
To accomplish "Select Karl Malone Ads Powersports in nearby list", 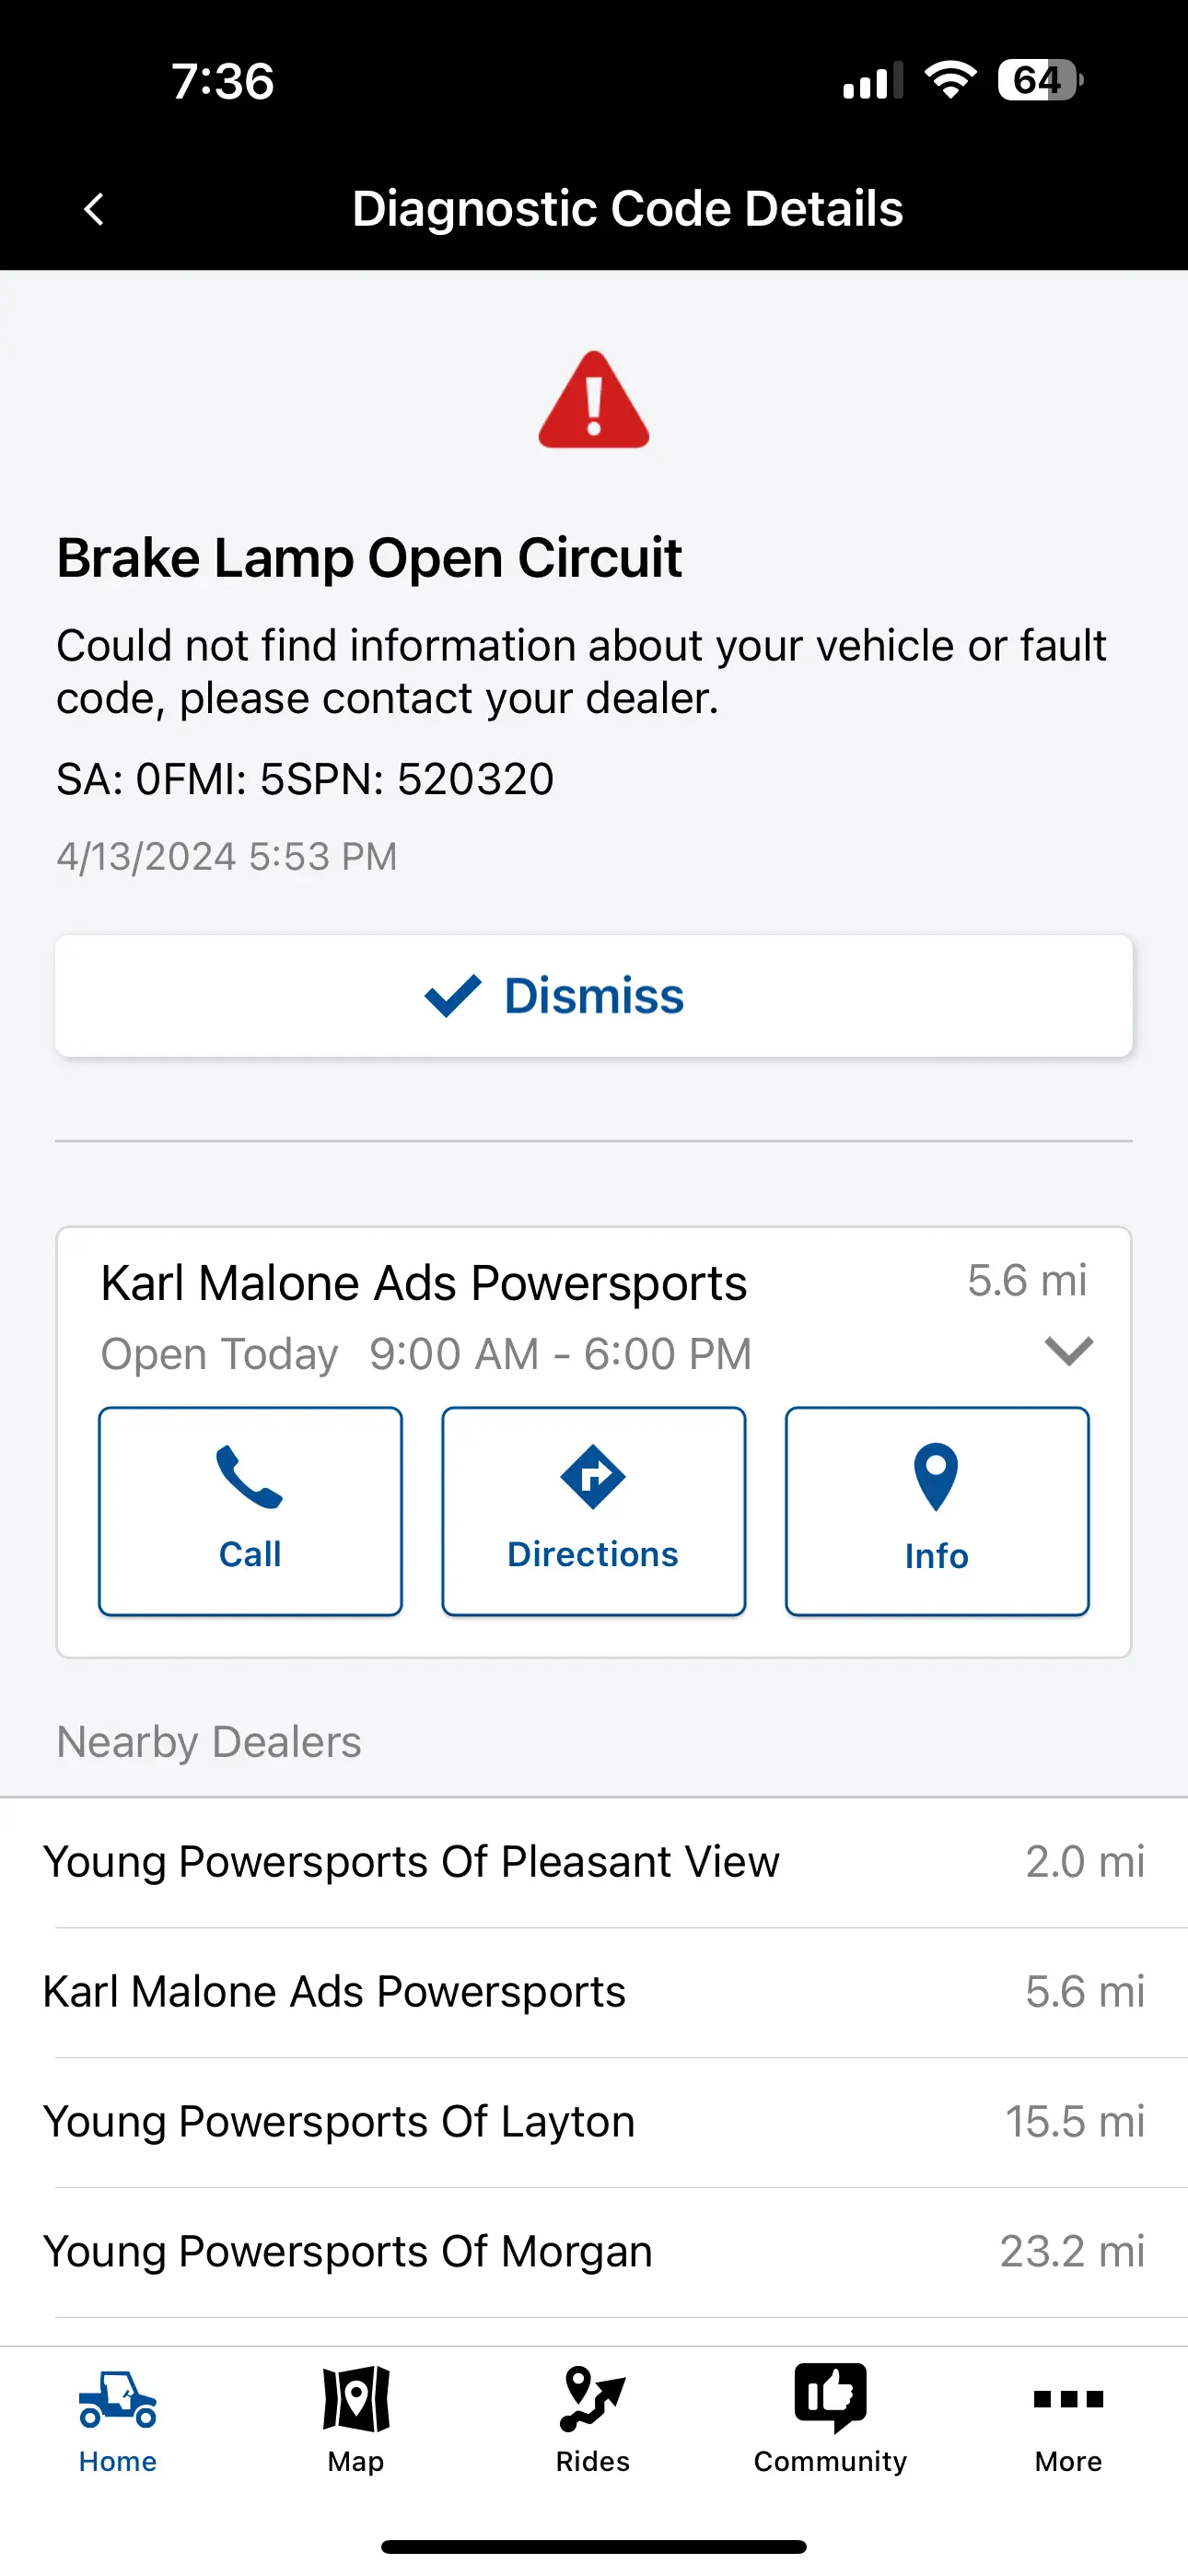I will (594, 1992).
